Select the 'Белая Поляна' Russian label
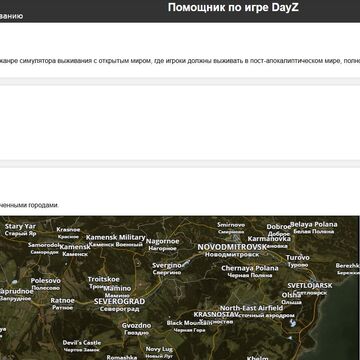 click(x=314, y=231)
